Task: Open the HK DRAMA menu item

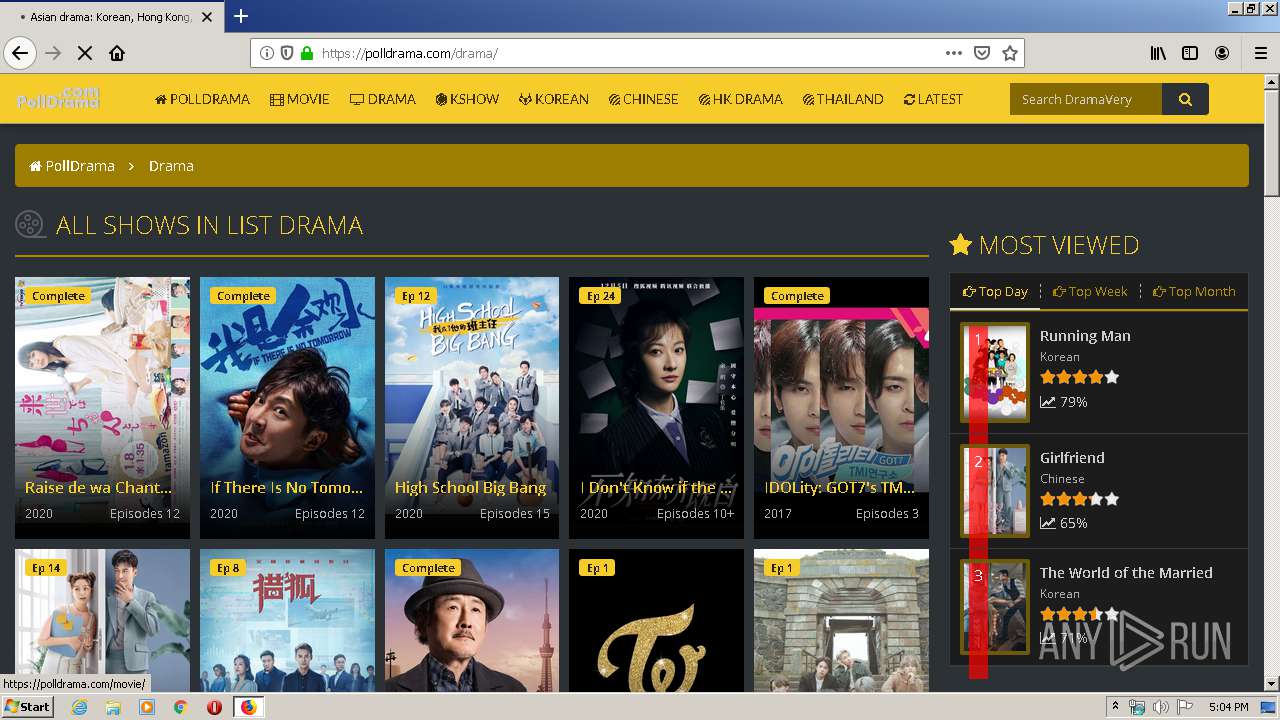Action: pos(741,99)
